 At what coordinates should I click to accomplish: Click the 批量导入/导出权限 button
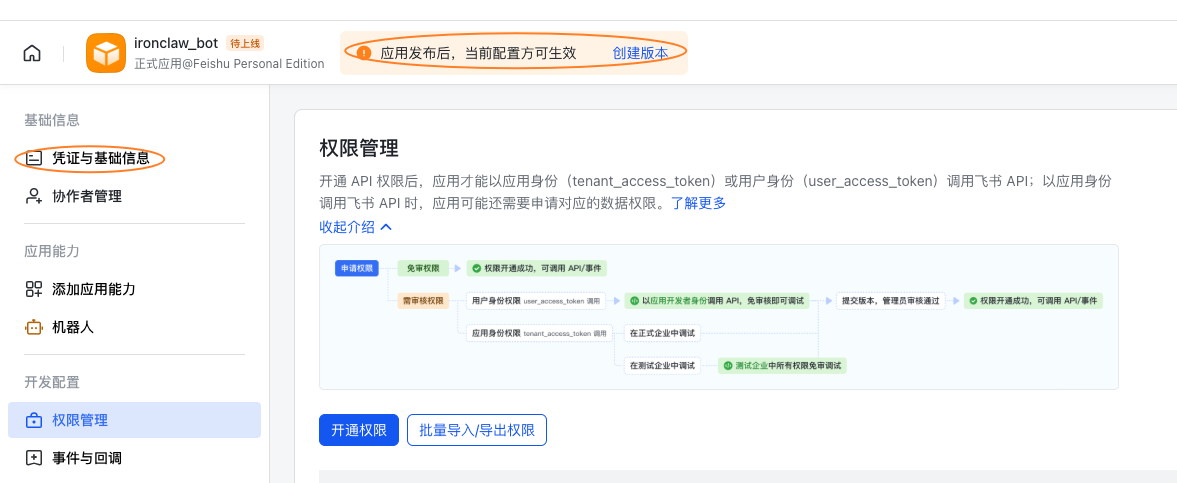point(477,430)
